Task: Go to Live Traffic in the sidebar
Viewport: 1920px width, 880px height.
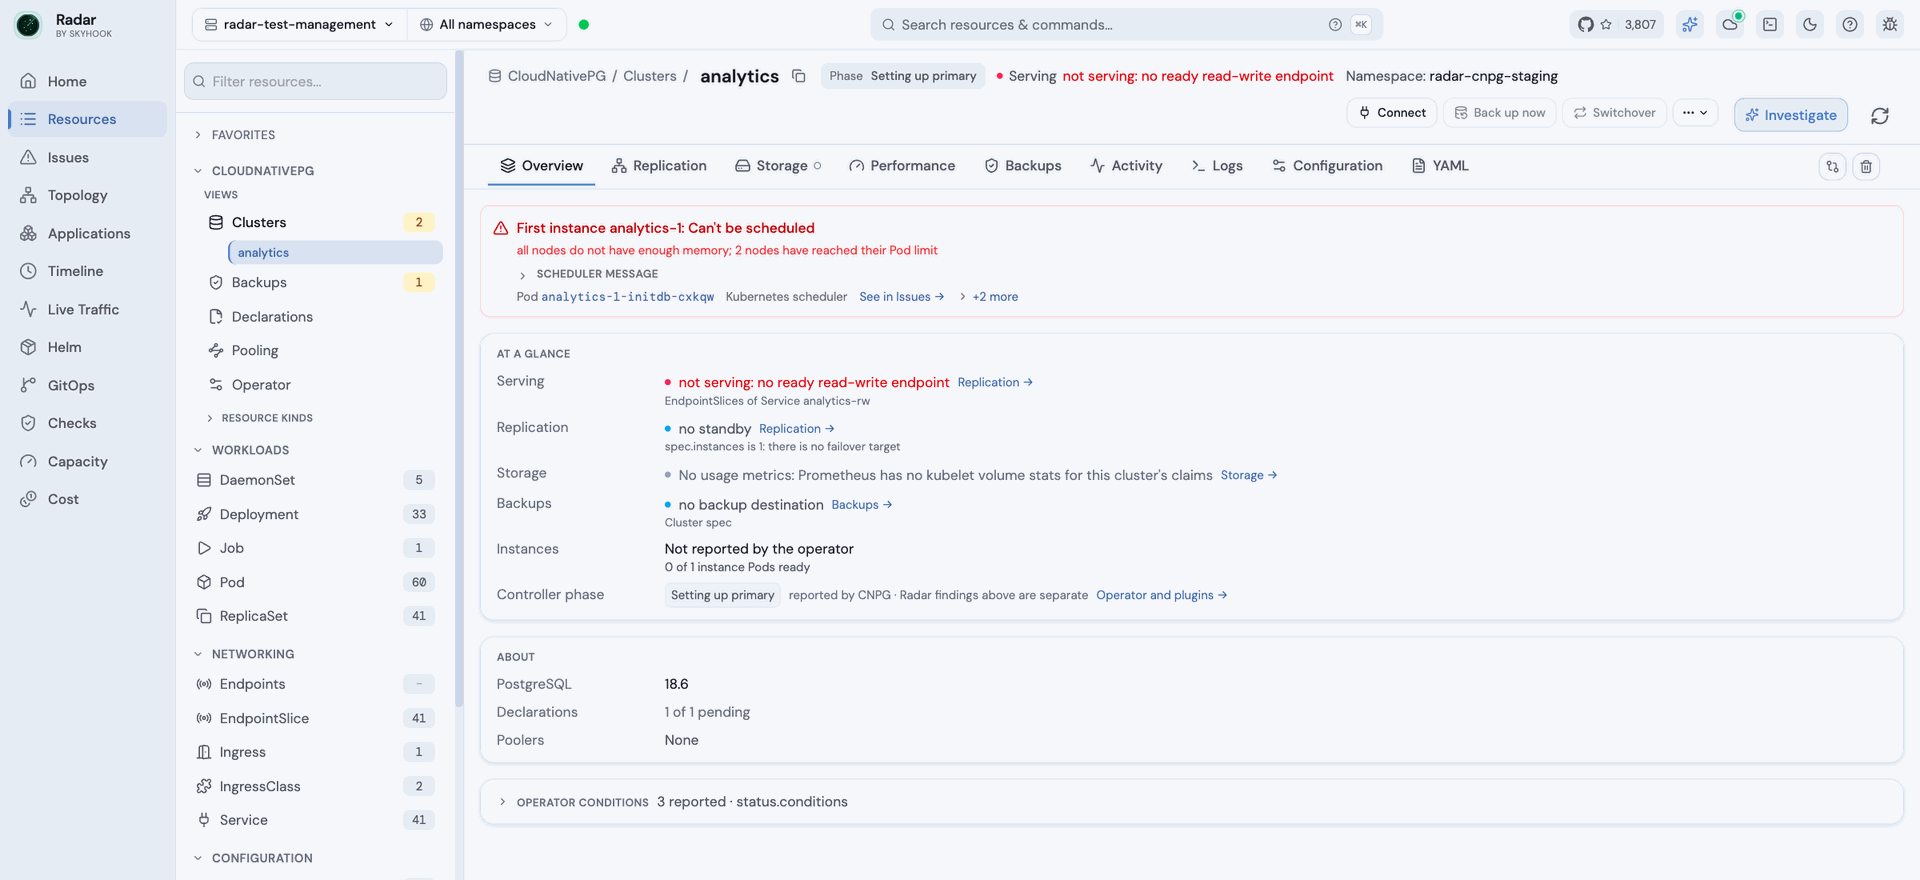Action: (x=88, y=309)
